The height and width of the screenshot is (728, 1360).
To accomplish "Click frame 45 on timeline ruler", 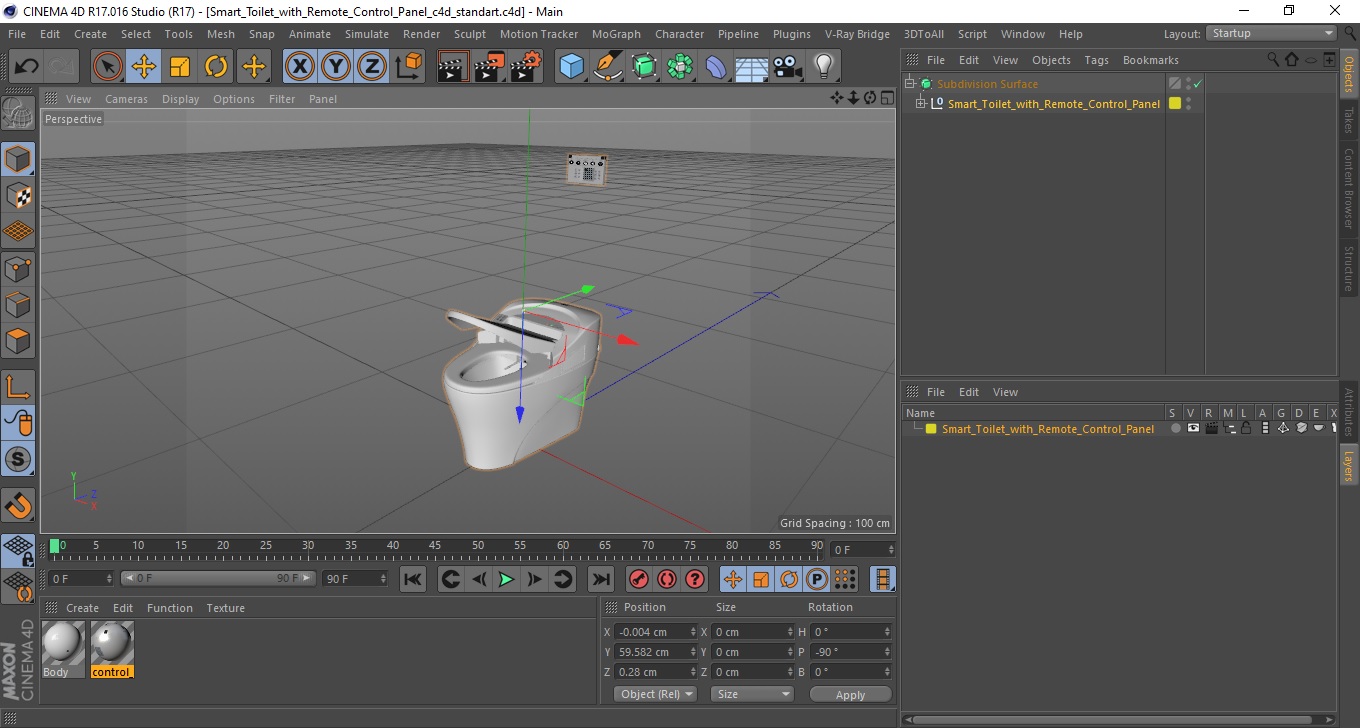I will click(435, 546).
